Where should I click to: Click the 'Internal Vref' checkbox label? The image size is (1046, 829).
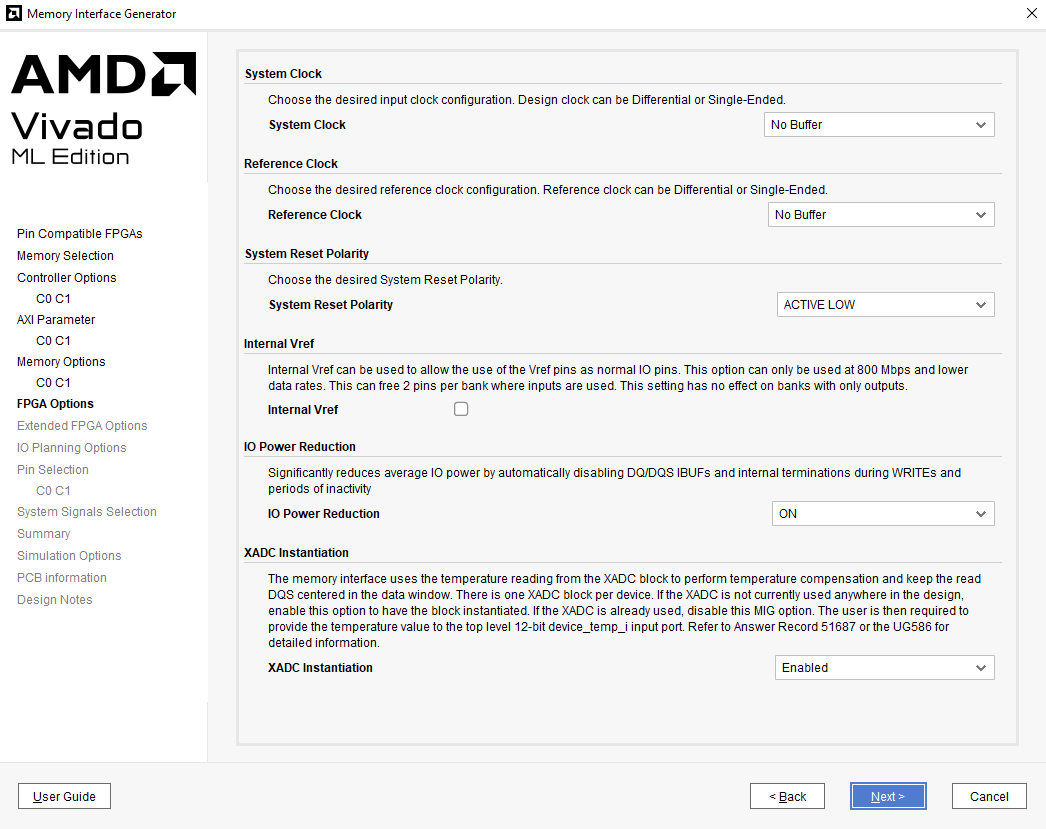pyautogui.click(x=303, y=409)
